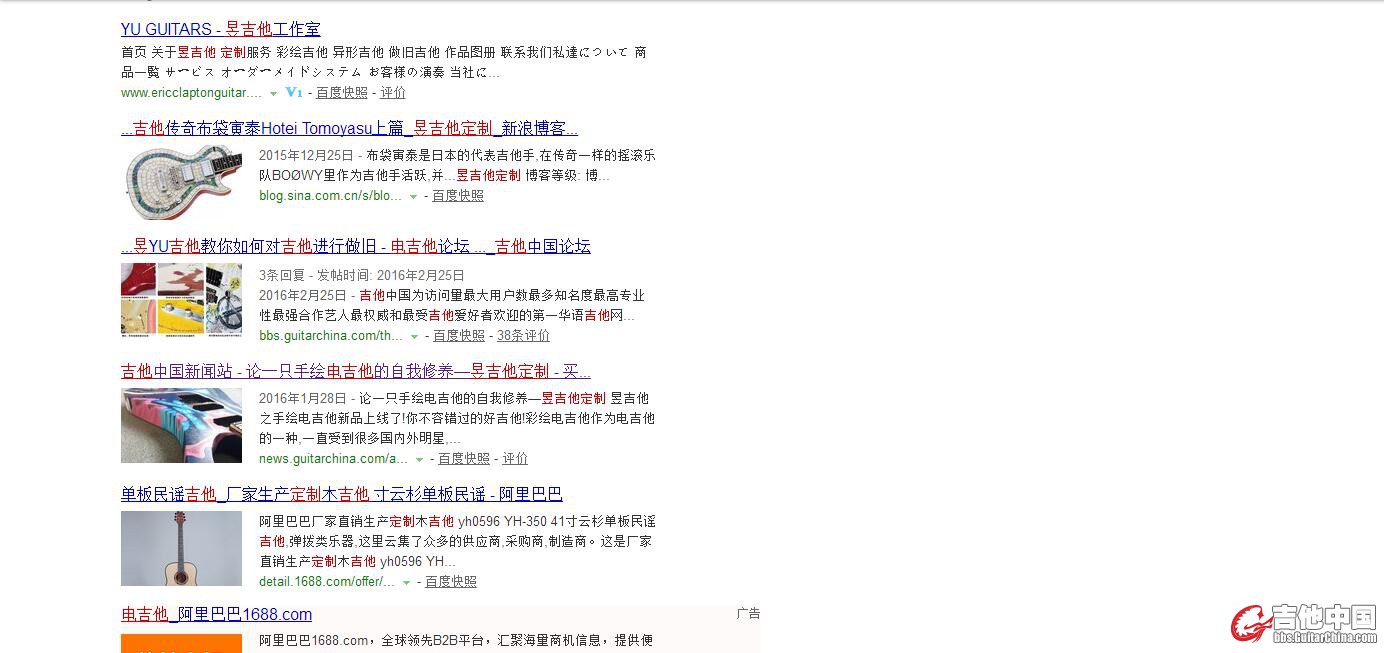Open the YU GUITARS 昱吉他工作室 result title
The image size is (1384, 653).
pos(220,29)
